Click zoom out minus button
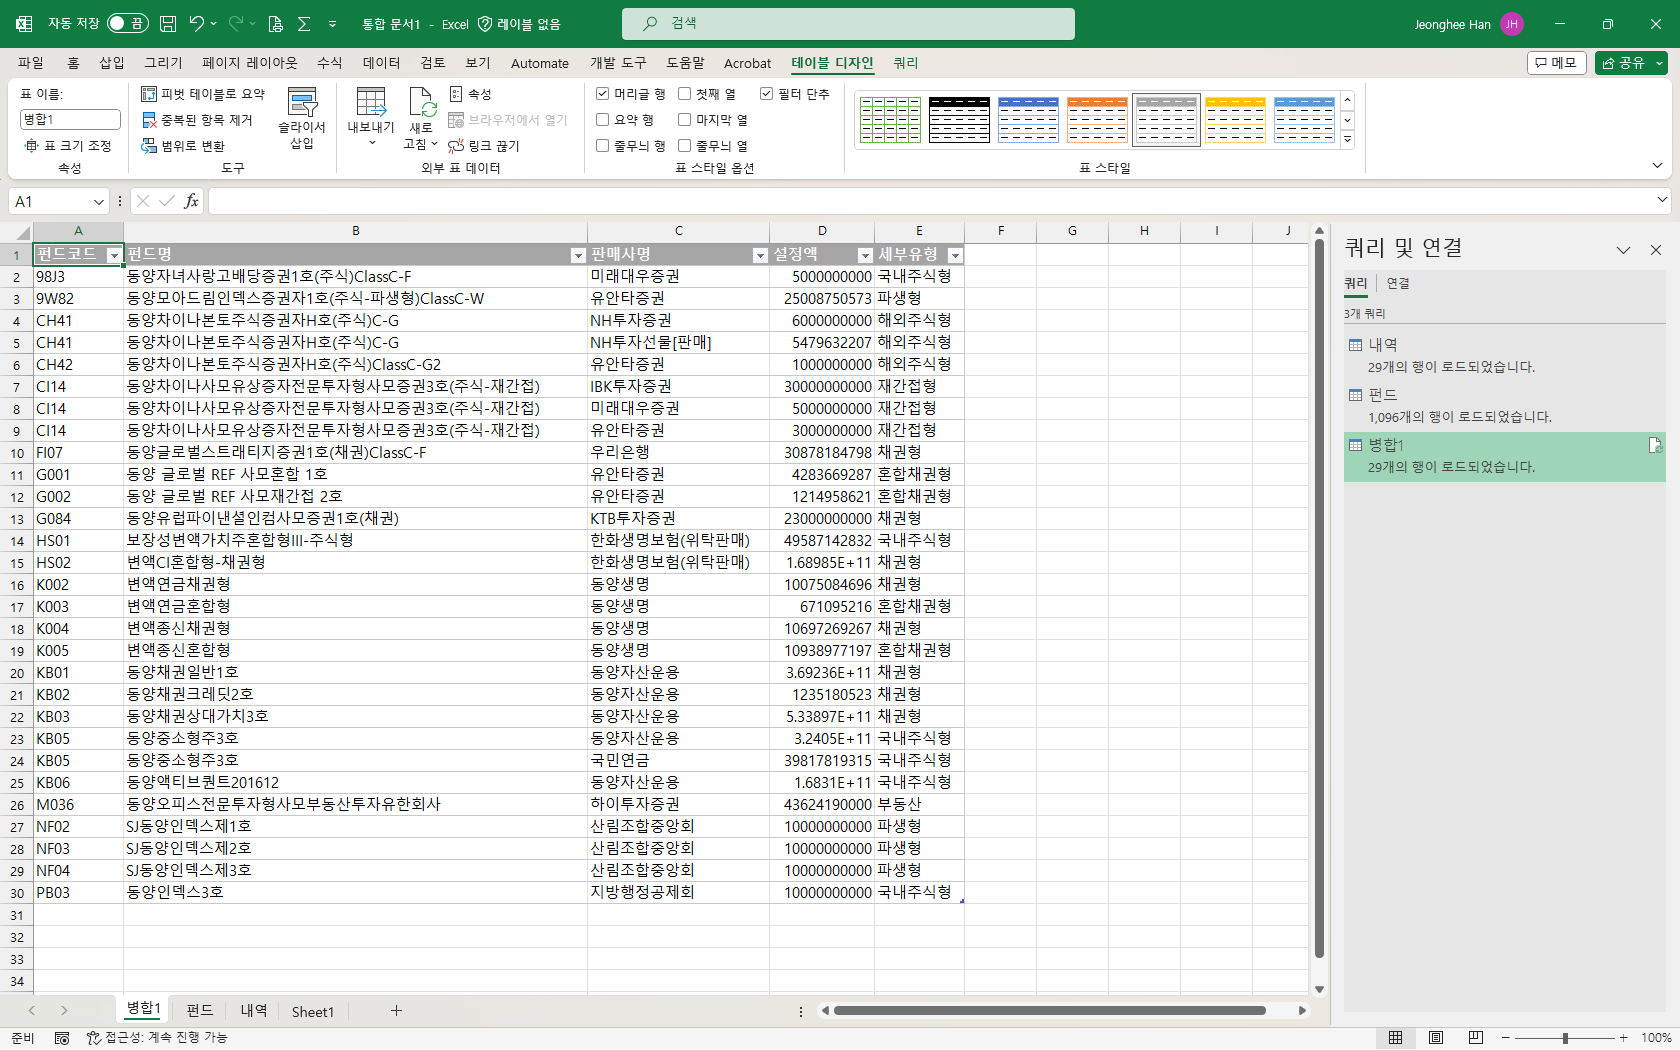Viewport: 1680px width, 1050px height. click(x=1506, y=1038)
